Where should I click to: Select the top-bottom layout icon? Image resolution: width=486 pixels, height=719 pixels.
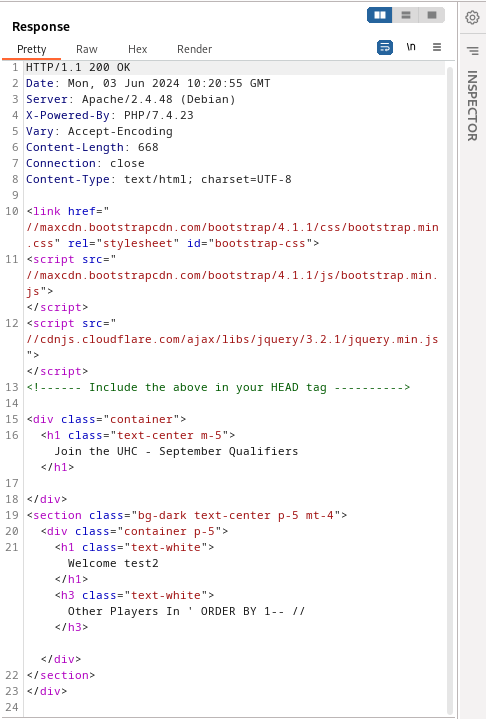pos(406,15)
